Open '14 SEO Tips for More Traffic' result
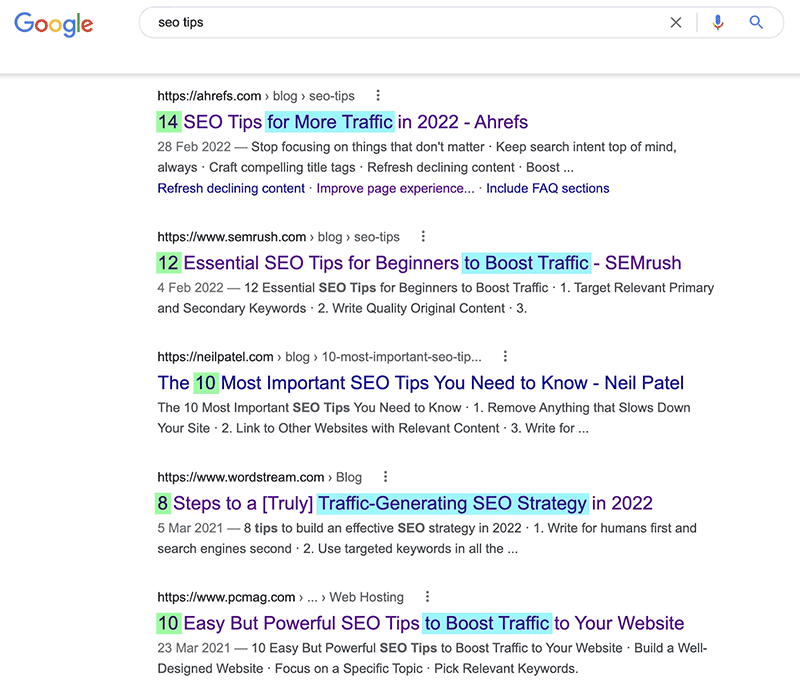 coord(342,122)
